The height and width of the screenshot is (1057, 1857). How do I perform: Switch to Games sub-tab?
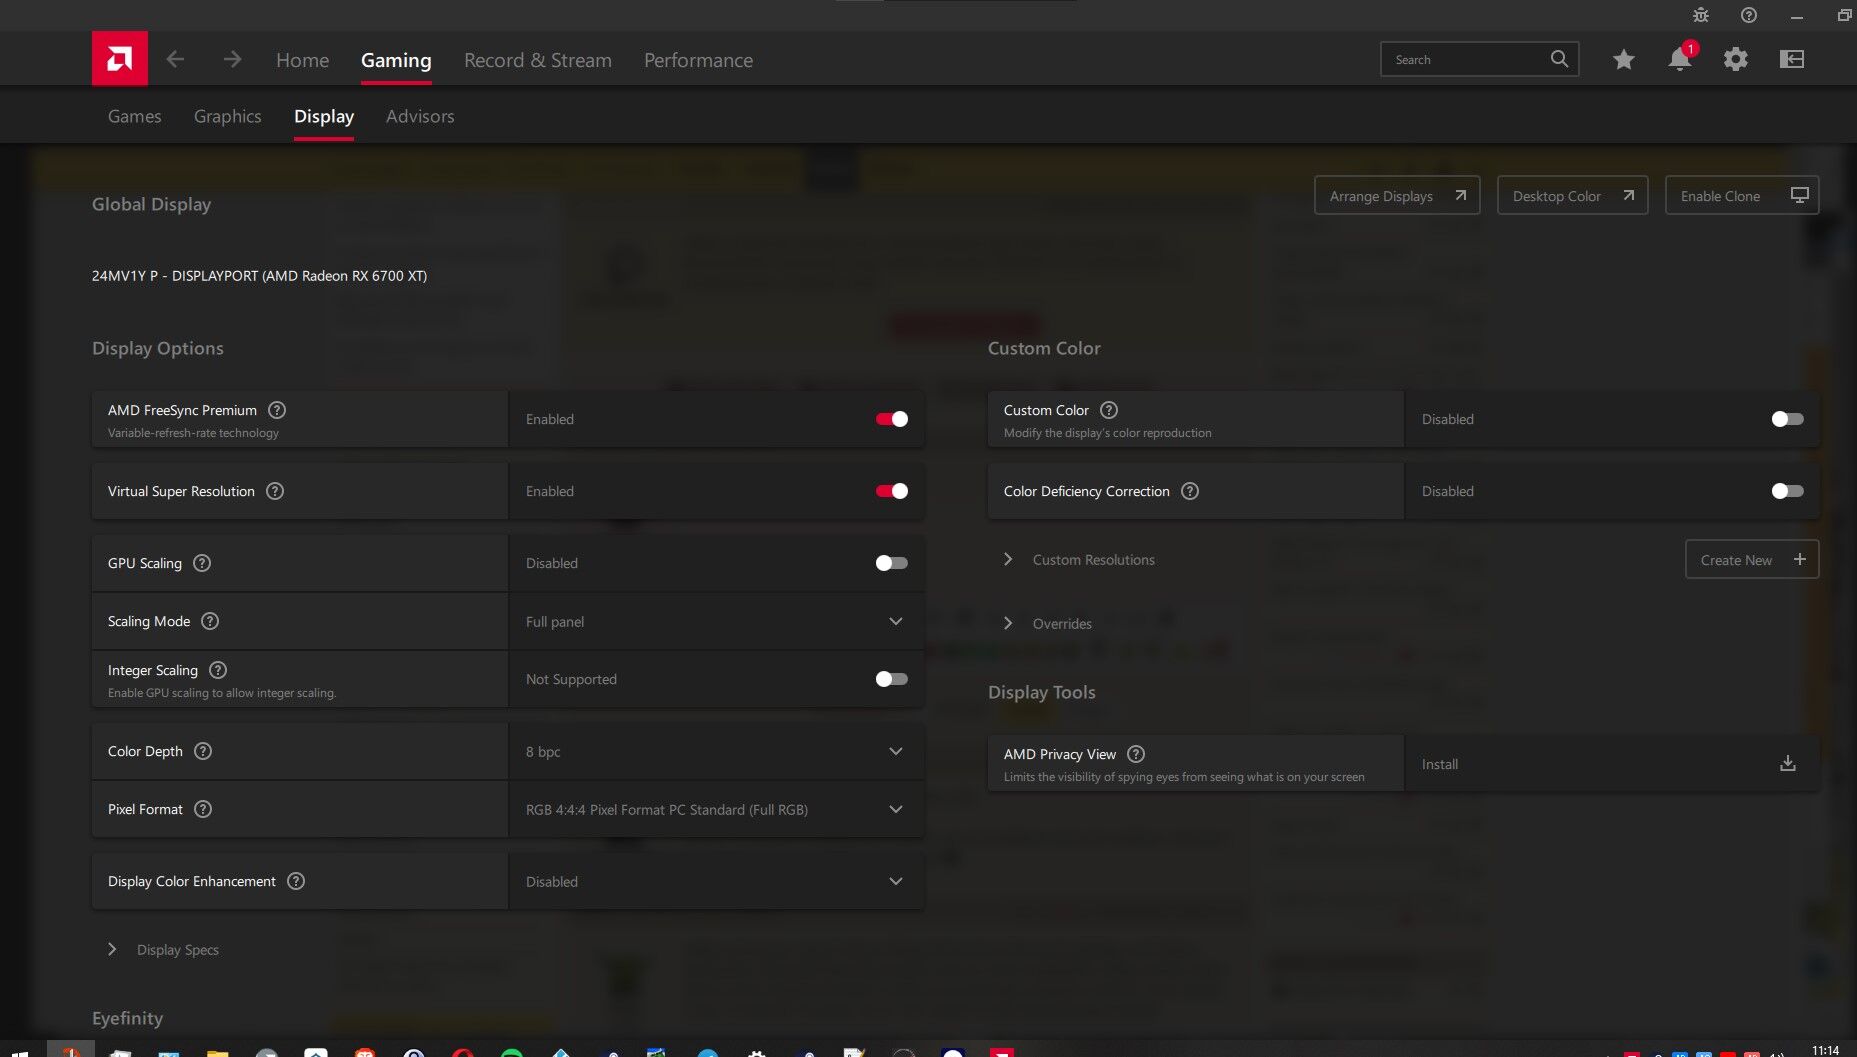(x=134, y=116)
